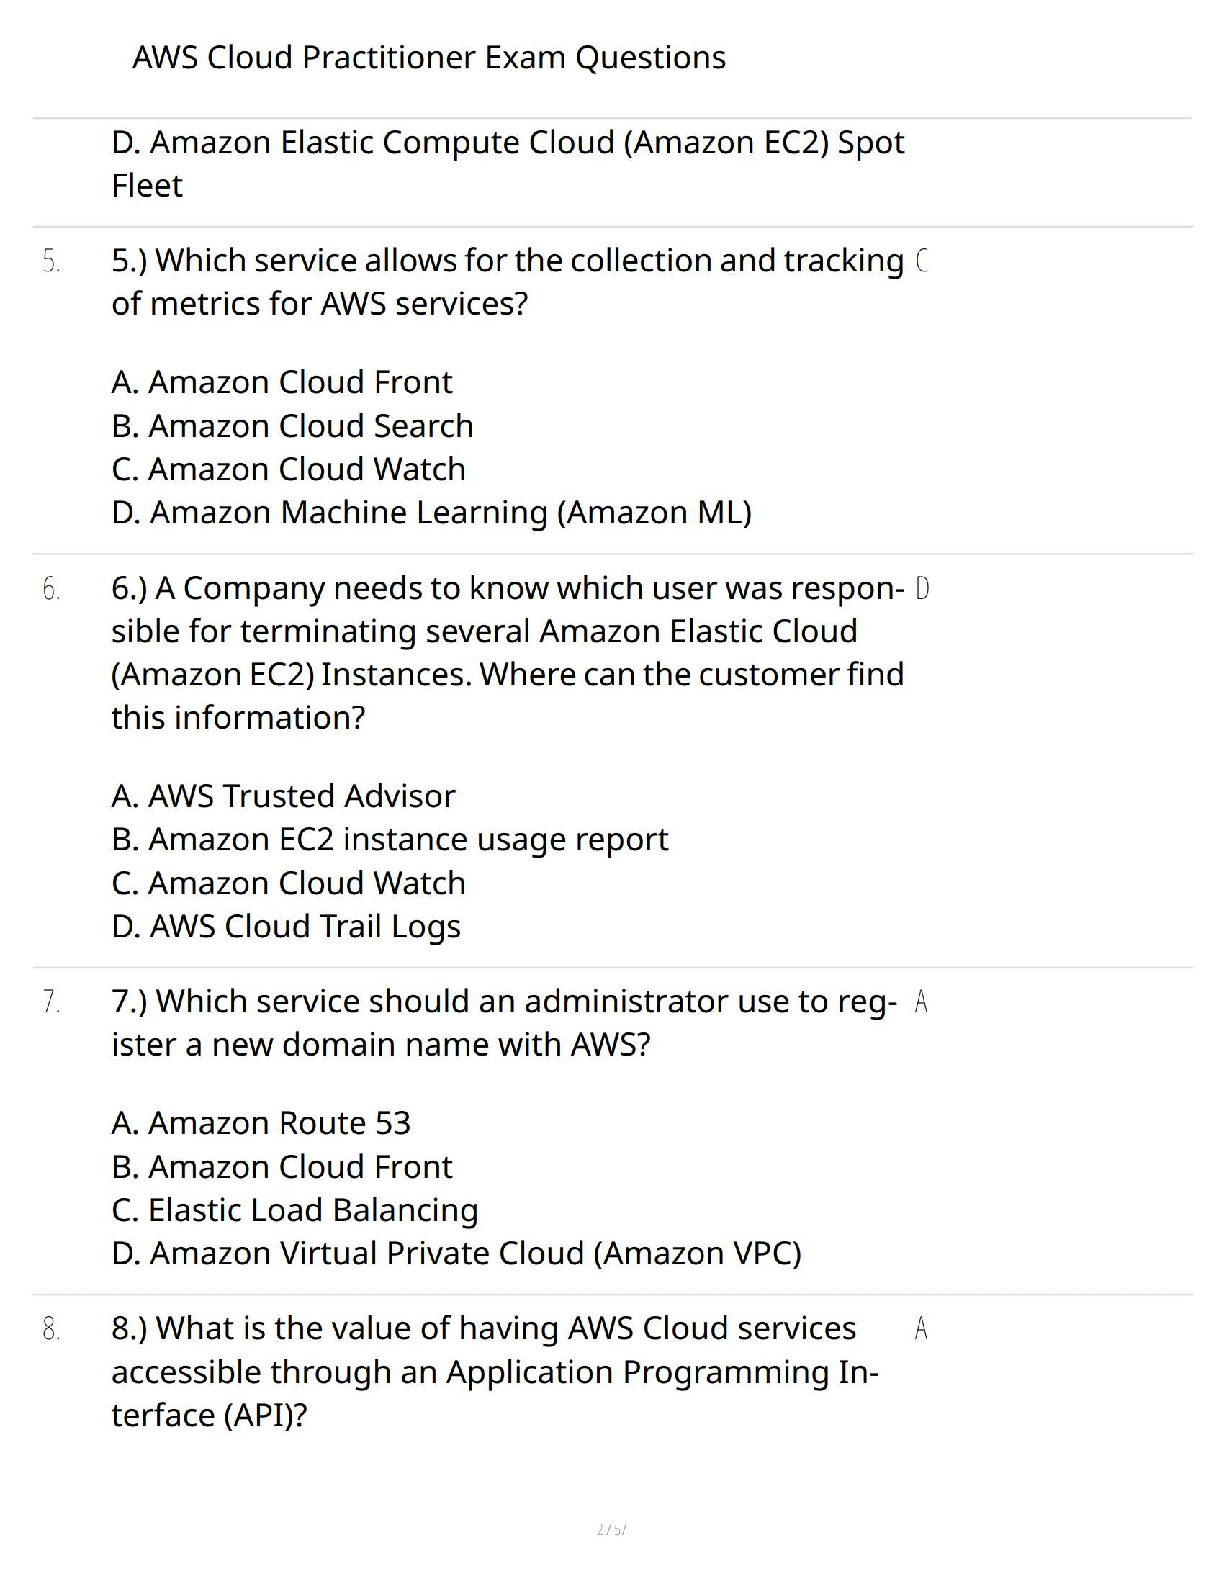The height and width of the screenshot is (1584, 1224).
Task: Select "B. Amazon EC2 instance usage report"
Action: coord(389,839)
